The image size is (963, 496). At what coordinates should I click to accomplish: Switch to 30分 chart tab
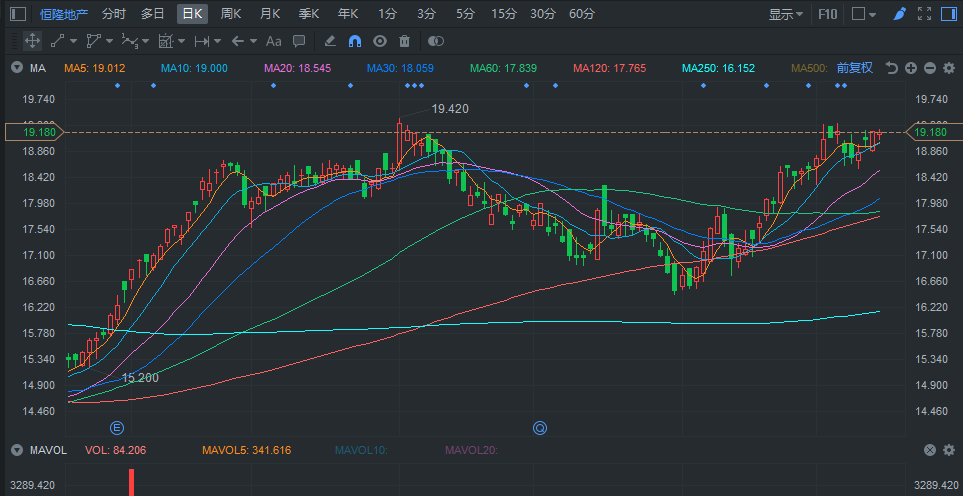543,14
